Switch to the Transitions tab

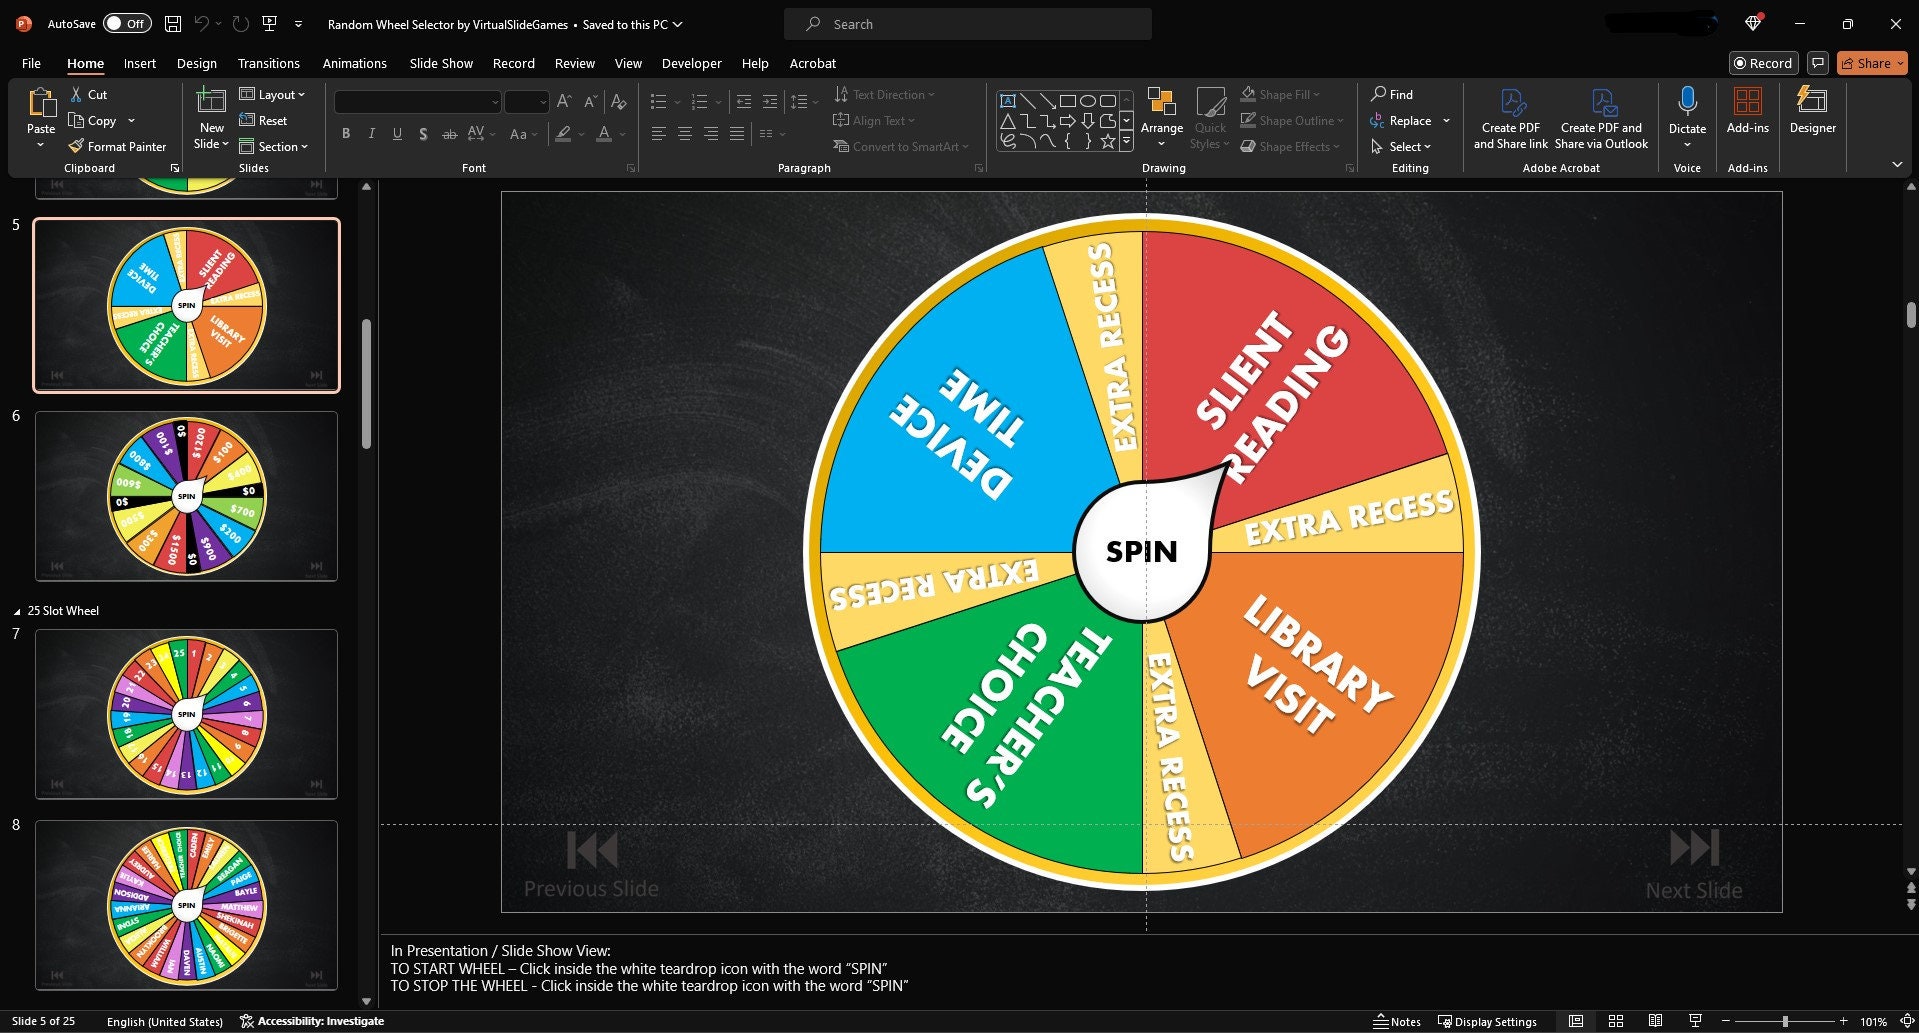268,63
